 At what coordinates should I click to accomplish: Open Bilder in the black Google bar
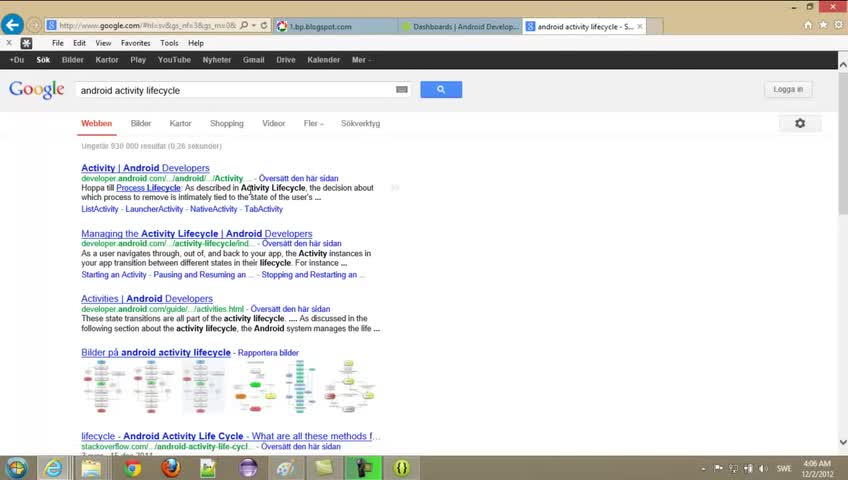(72, 60)
